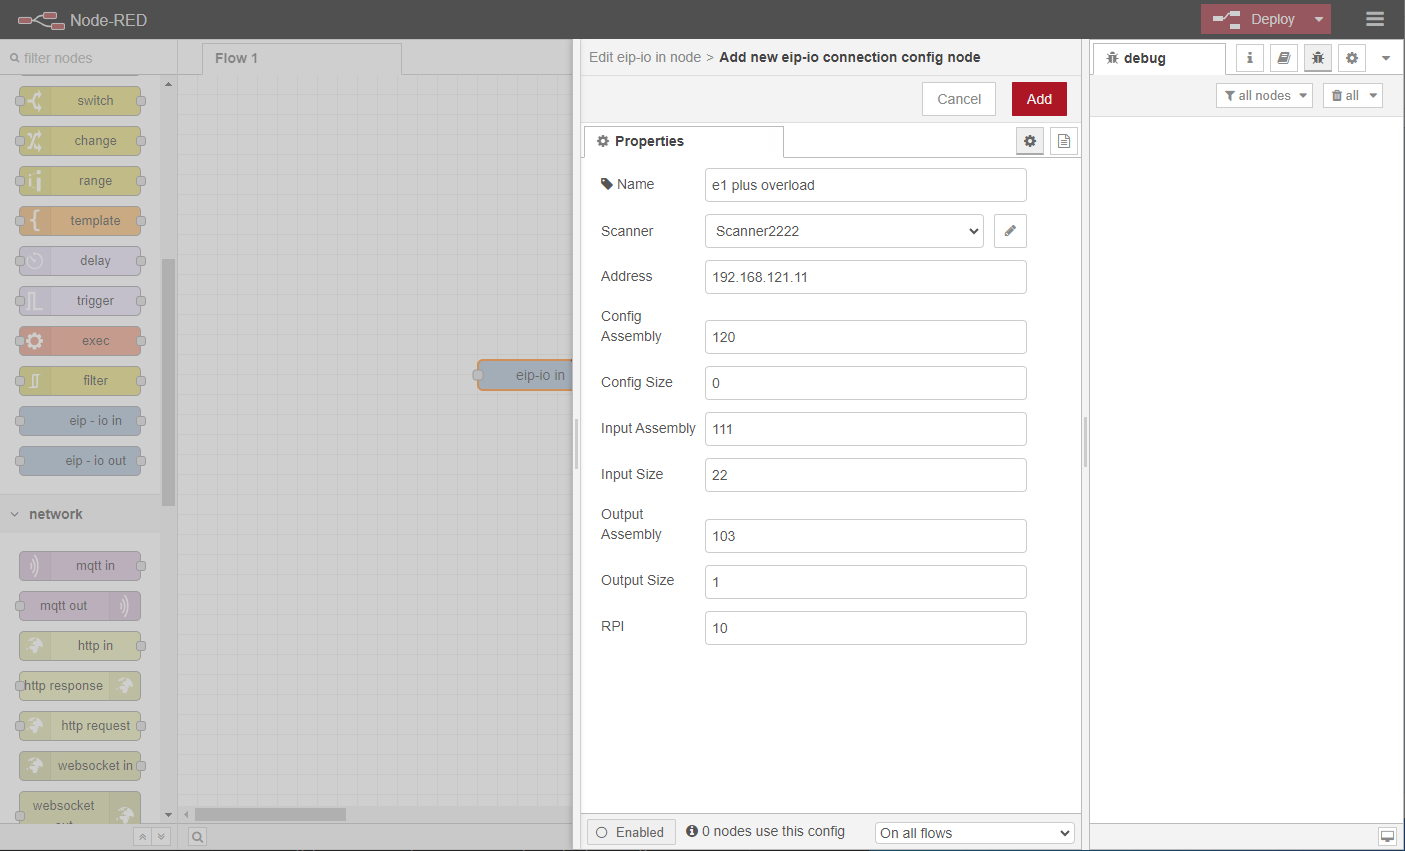This screenshot has height=851, width=1405.
Task: Select the http in node
Action: [x=80, y=646]
